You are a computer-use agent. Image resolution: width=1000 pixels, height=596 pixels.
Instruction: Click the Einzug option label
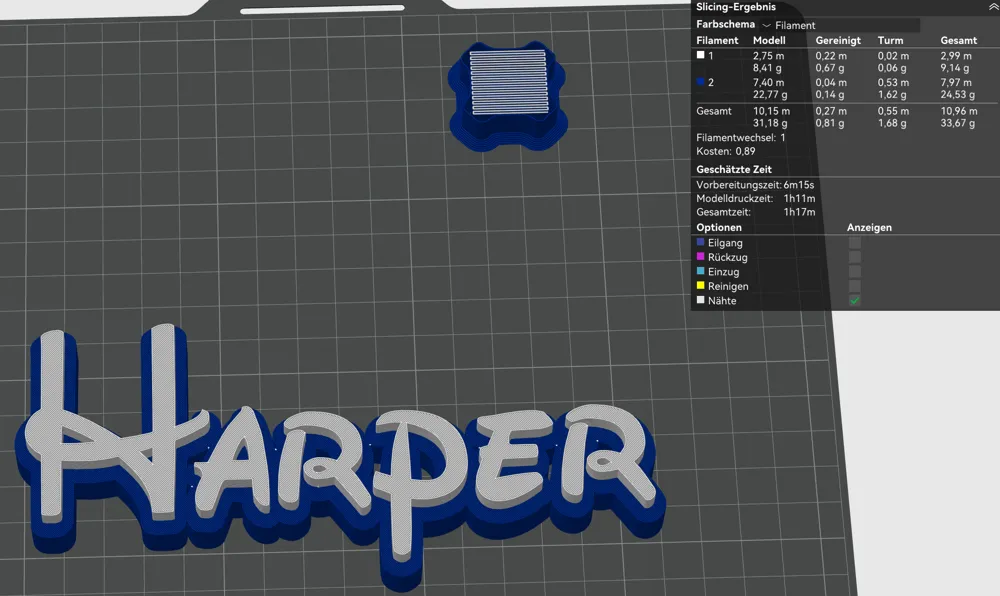pyautogui.click(x=723, y=272)
